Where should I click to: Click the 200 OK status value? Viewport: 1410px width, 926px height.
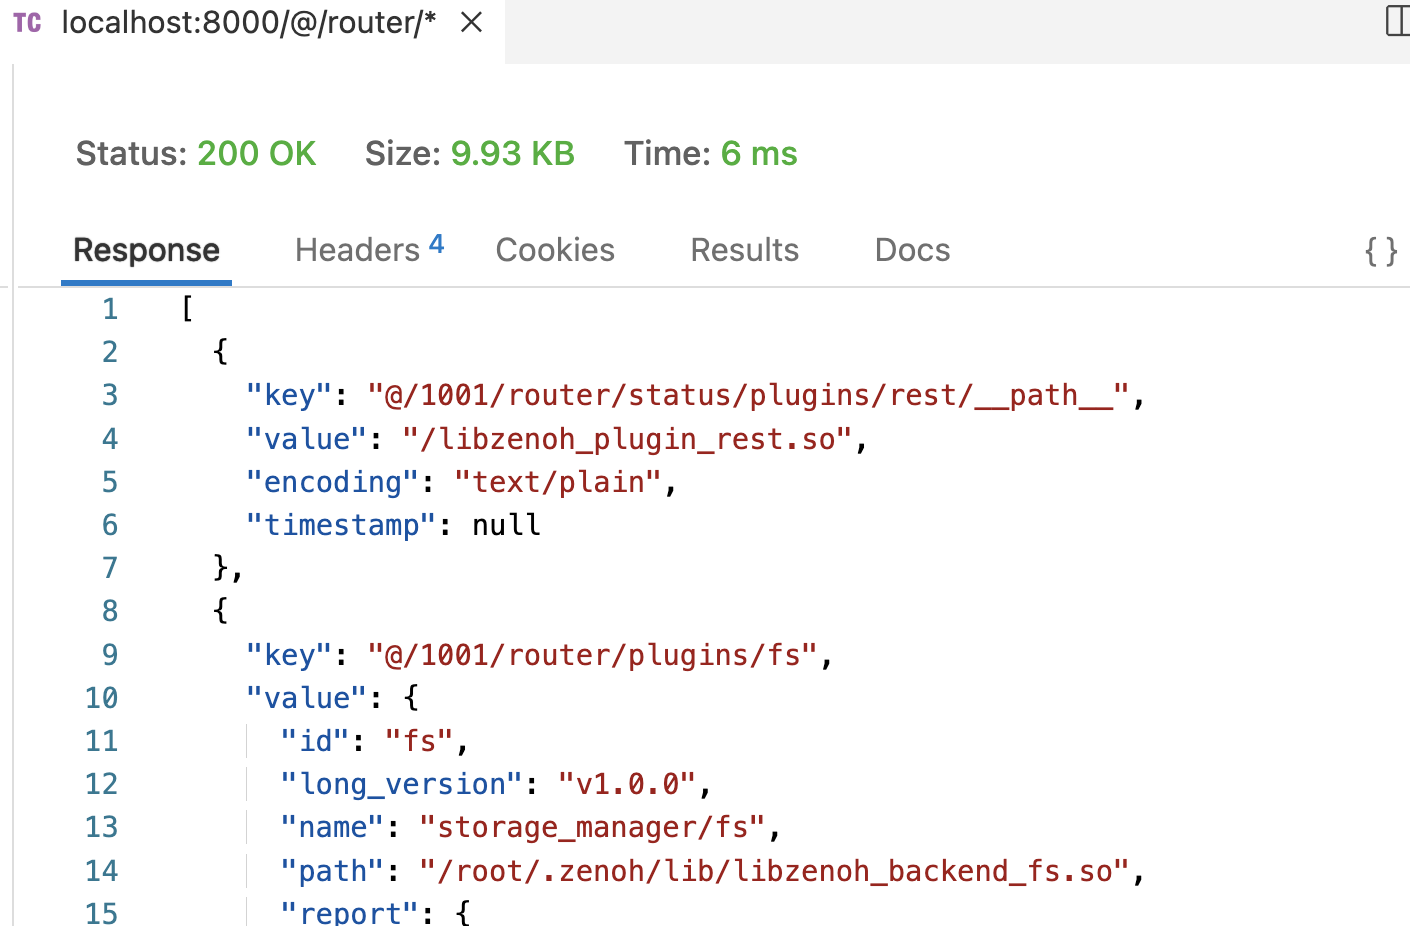(x=256, y=154)
